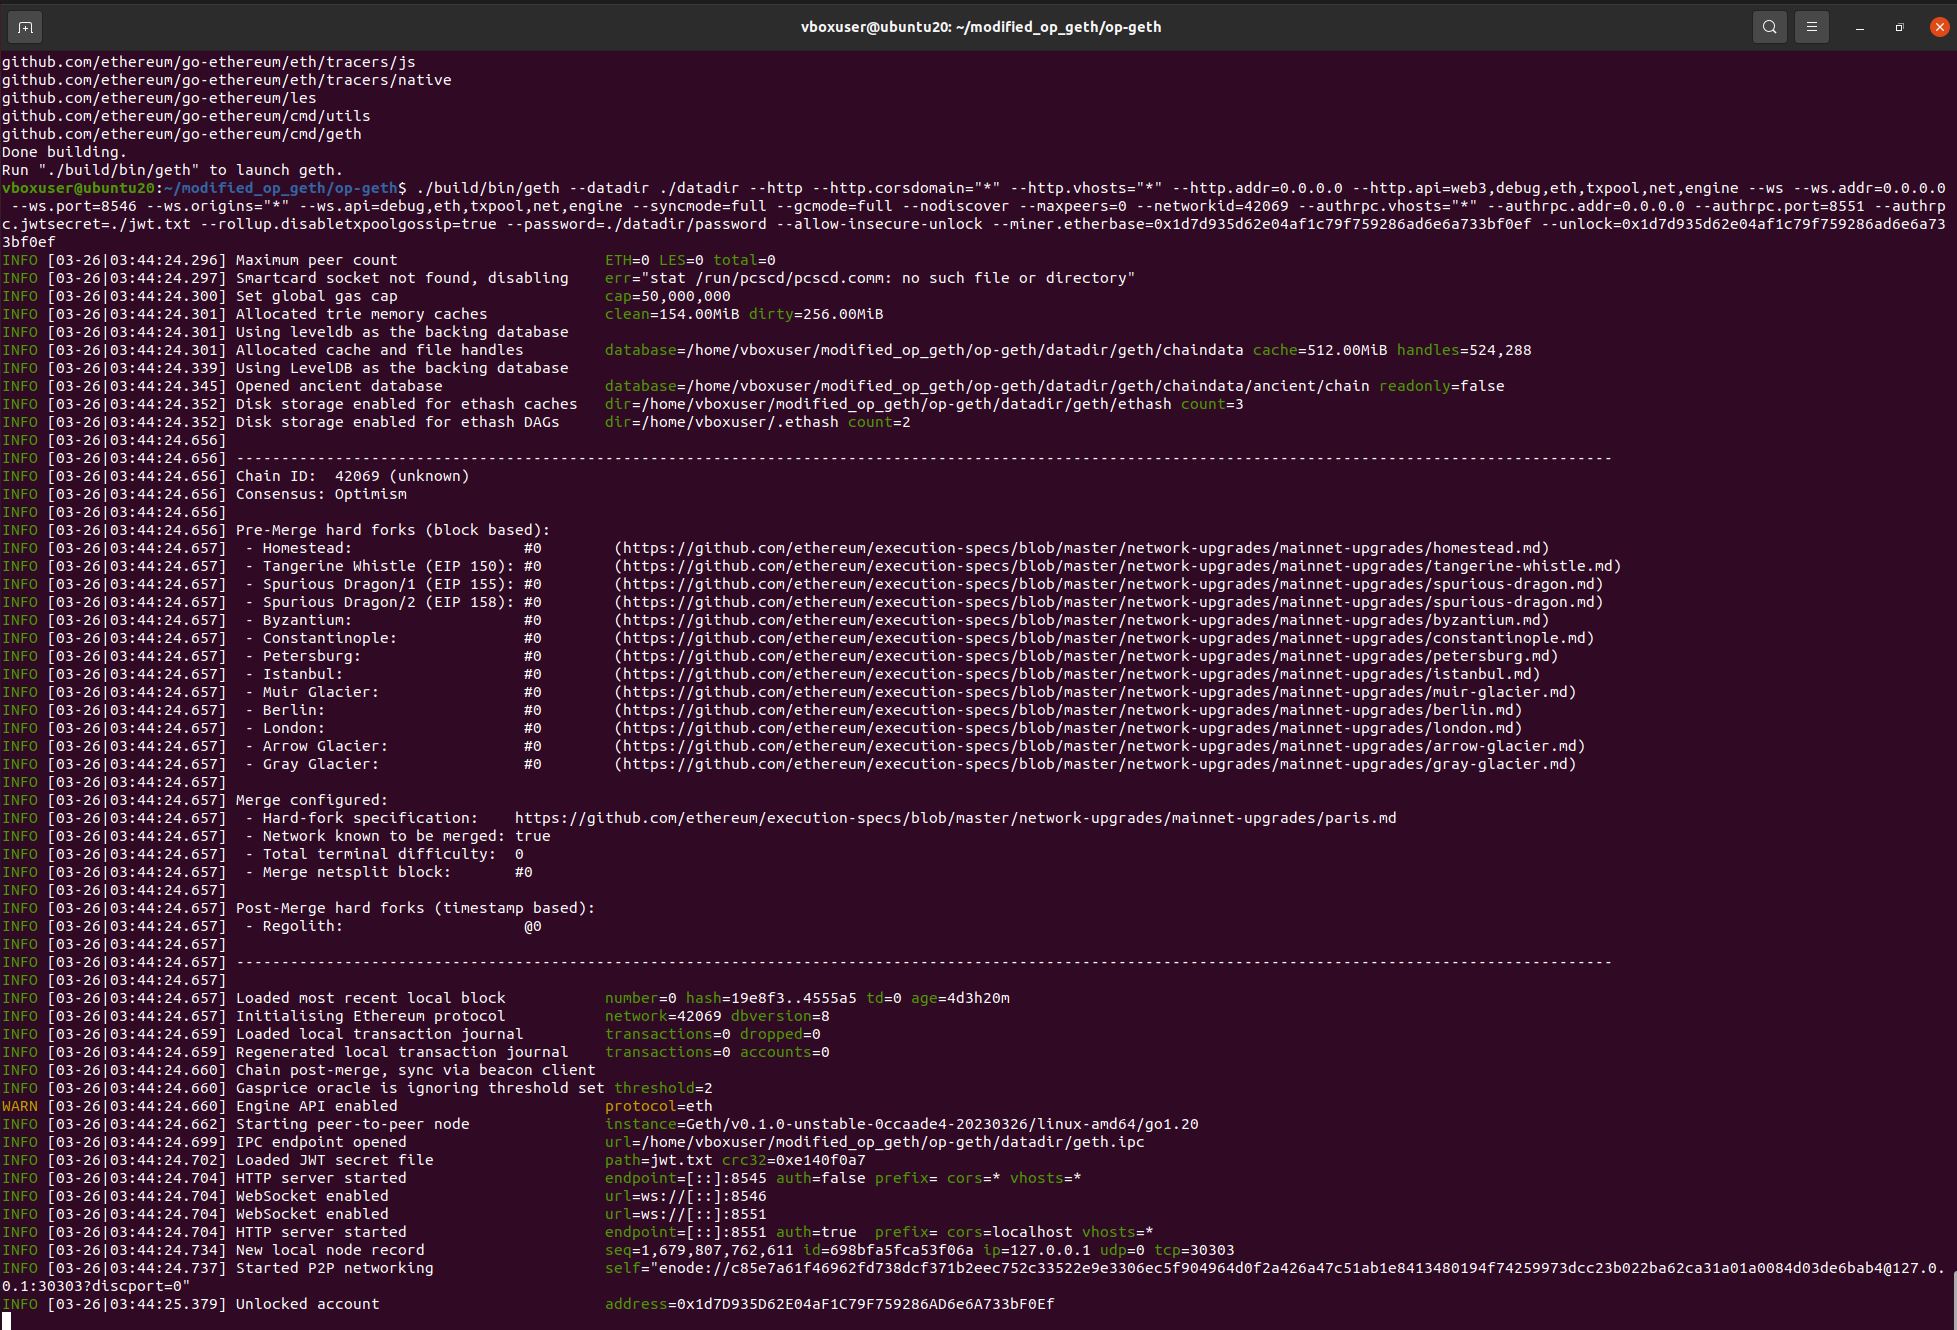Click 'Consensus: Optimism' log line
Viewport: 1957px width, 1330px height.
(321, 494)
